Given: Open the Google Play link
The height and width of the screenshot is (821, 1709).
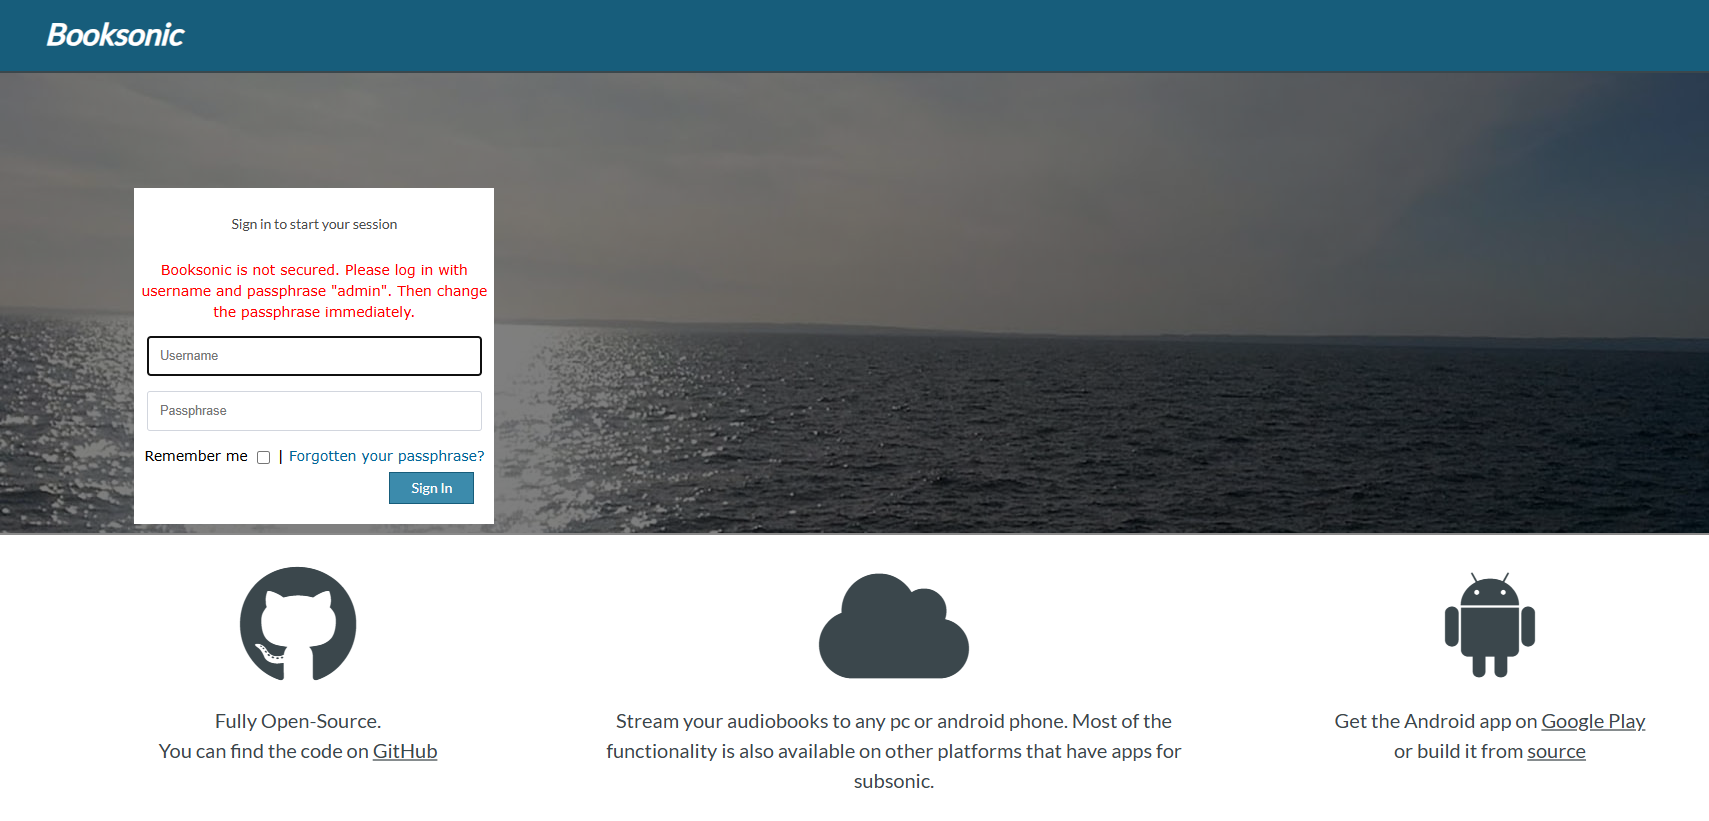Looking at the screenshot, I should tap(1593, 721).
